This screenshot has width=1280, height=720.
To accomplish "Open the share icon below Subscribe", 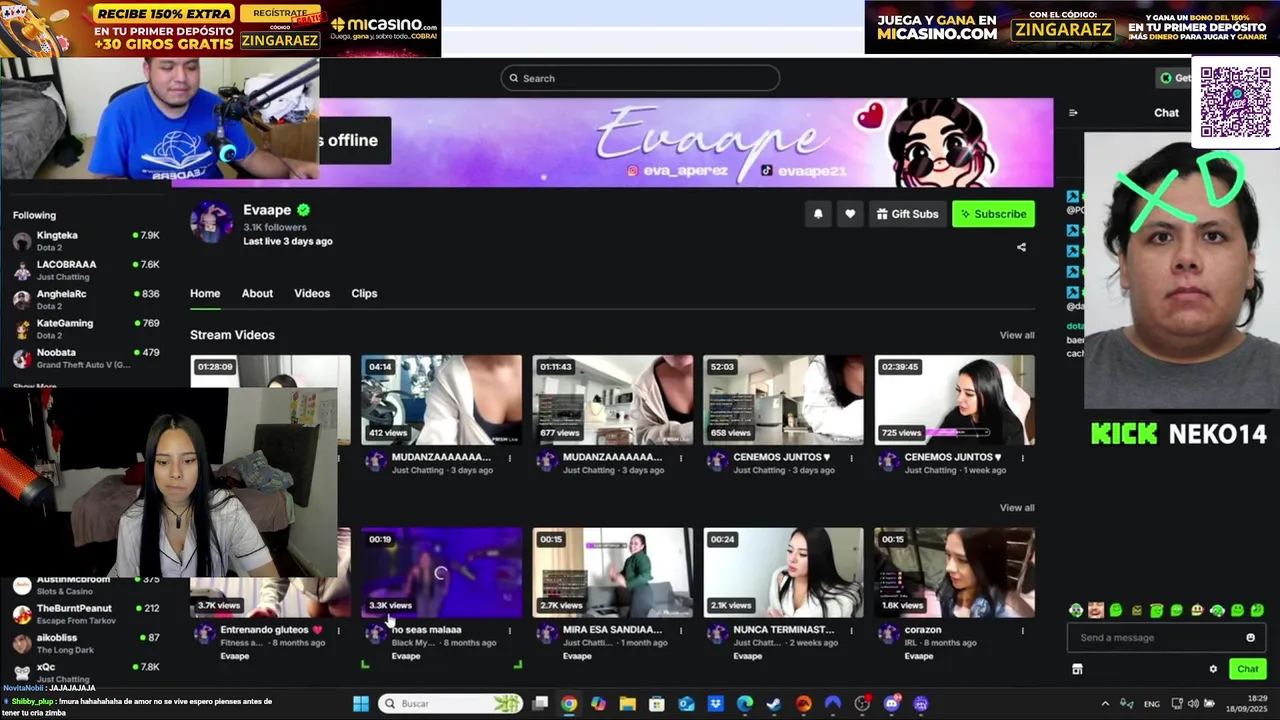I will point(1021,247).
